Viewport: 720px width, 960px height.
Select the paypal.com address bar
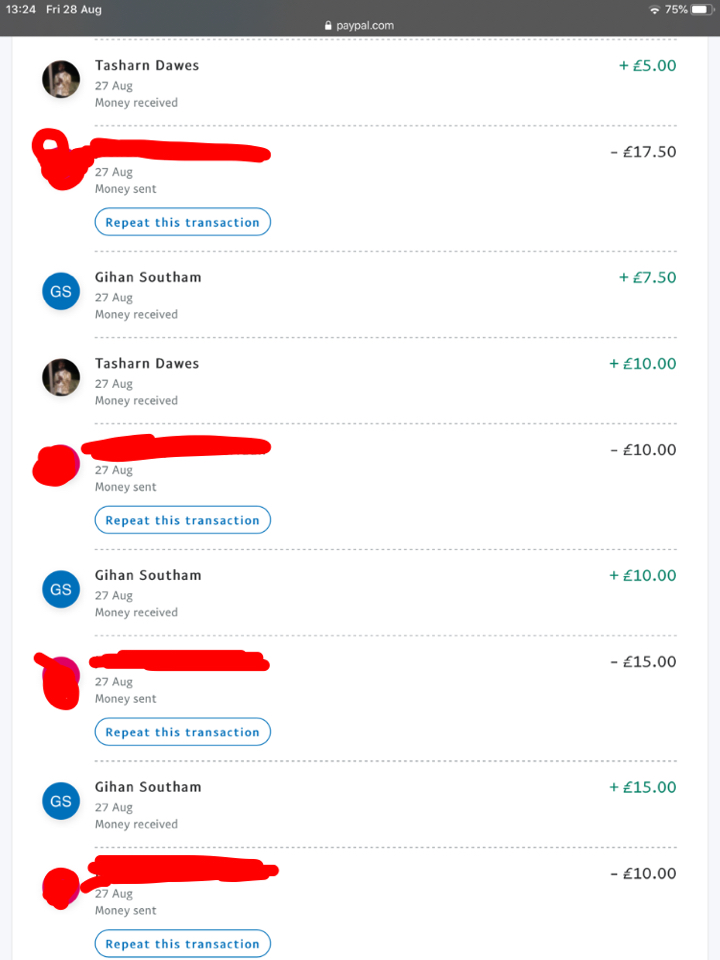[359, 26]
